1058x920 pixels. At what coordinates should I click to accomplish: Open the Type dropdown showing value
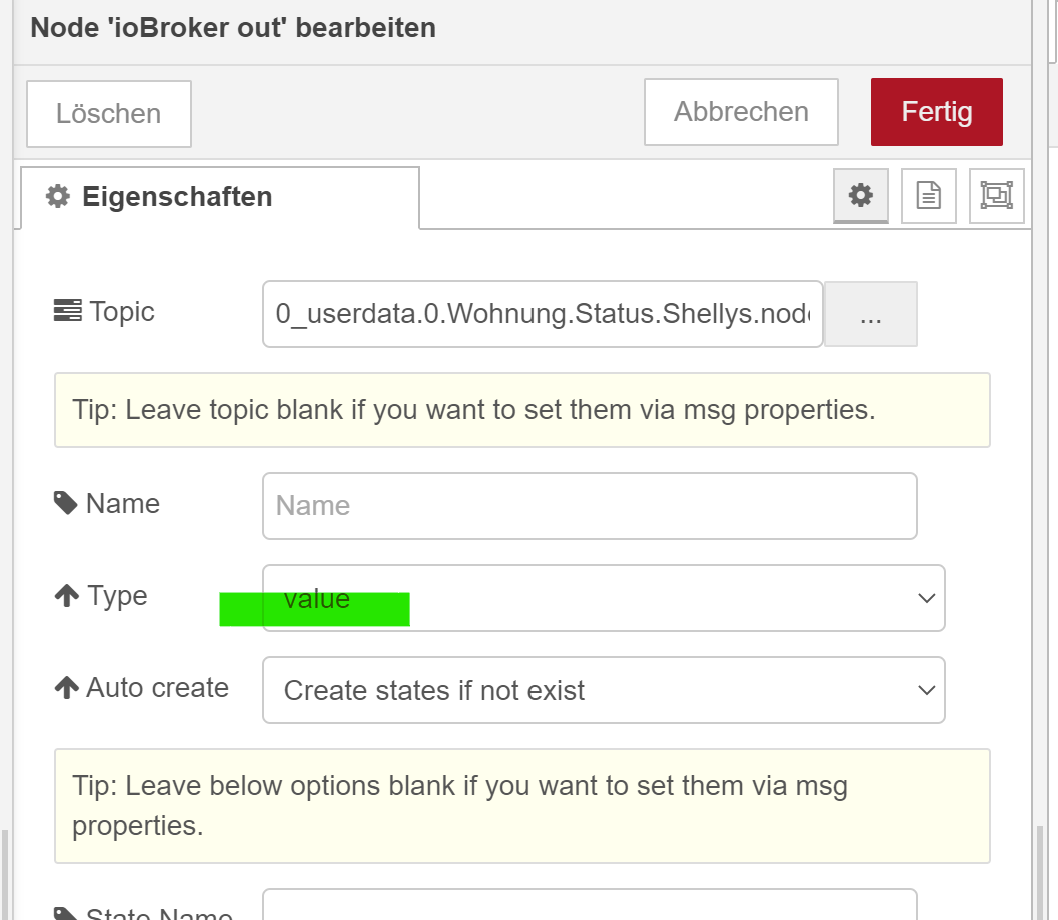pos(603,598)
